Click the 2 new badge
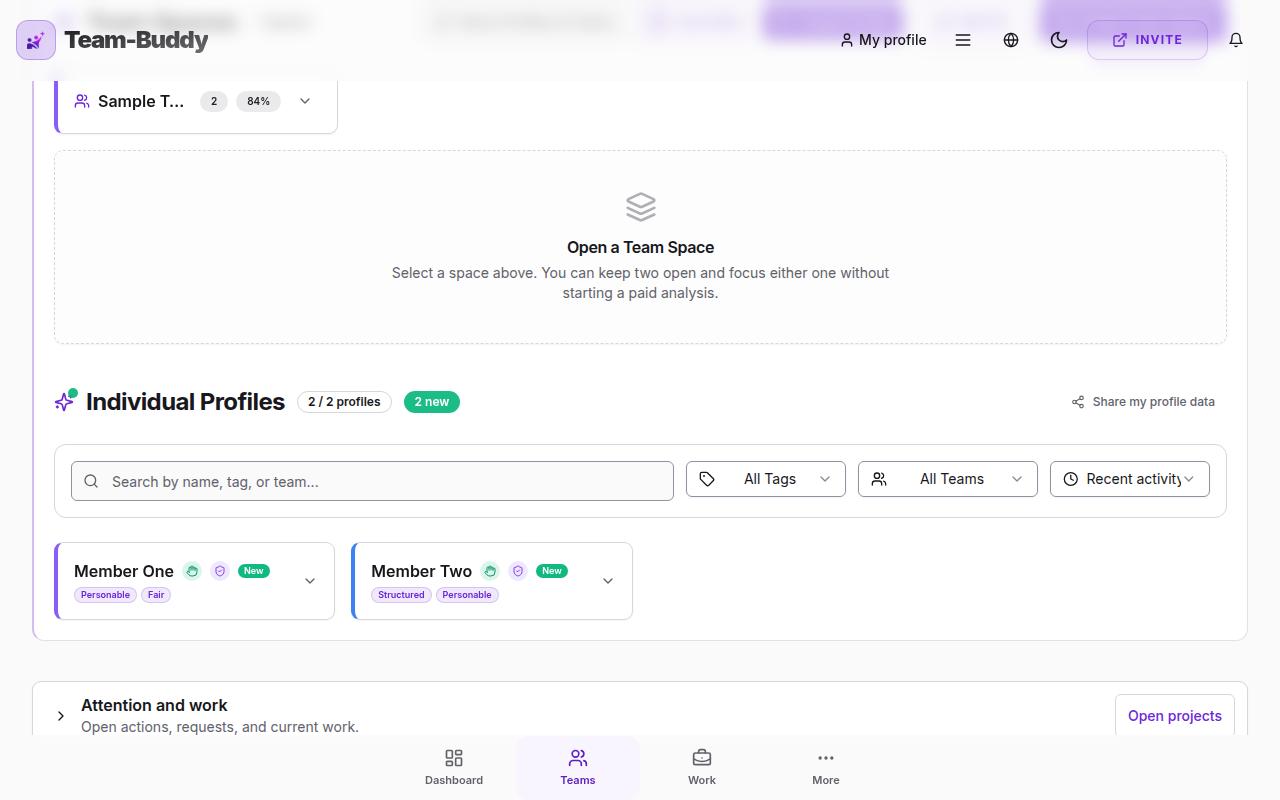This screenshot has height=800, width=1280. 432,402
